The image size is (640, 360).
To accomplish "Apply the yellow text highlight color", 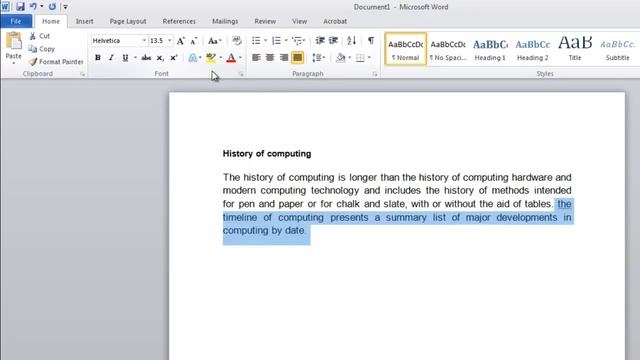I will point(211,58).
